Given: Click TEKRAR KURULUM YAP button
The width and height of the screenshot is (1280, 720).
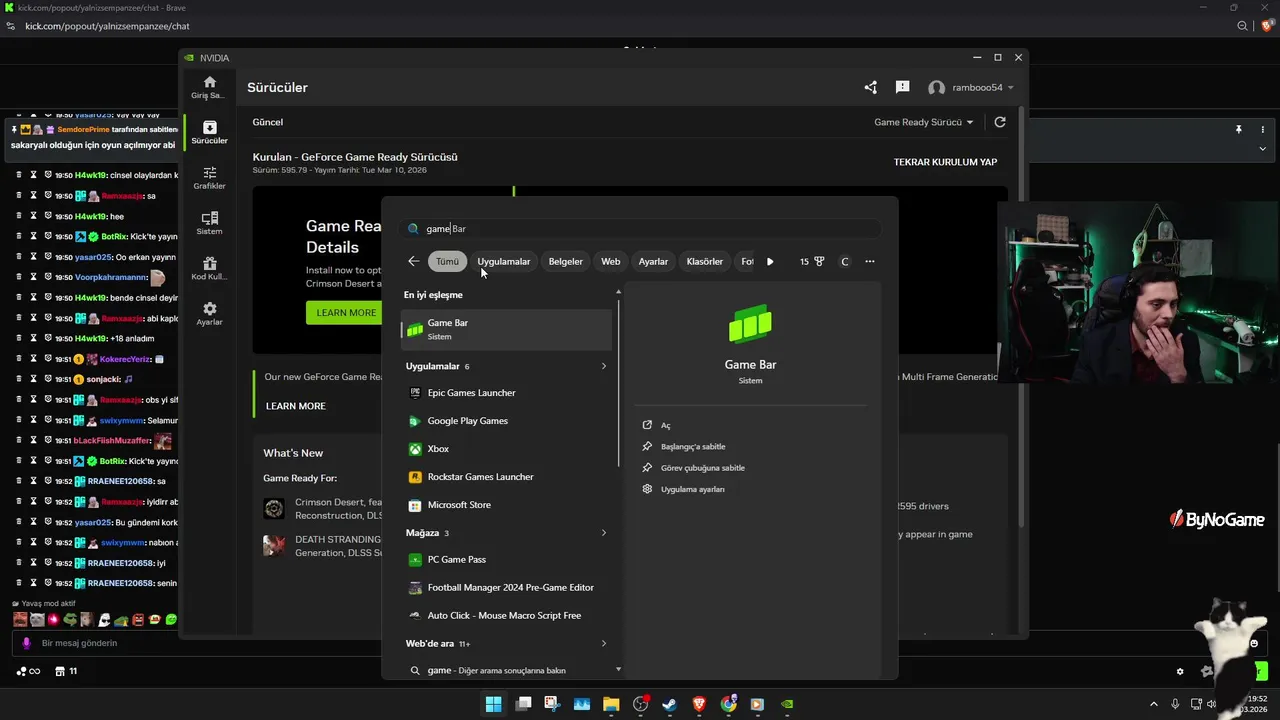Looking at the screenshot, I should (x=945, y=162).
